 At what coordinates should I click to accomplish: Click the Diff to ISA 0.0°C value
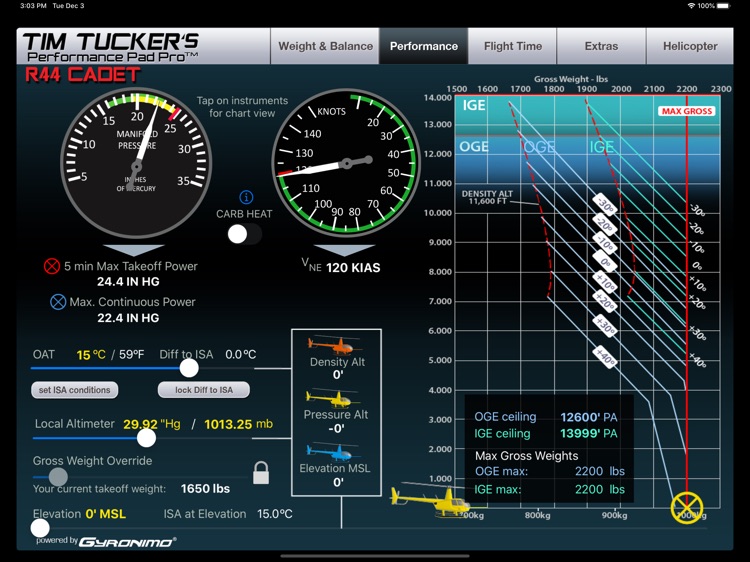tap(241, 355)
